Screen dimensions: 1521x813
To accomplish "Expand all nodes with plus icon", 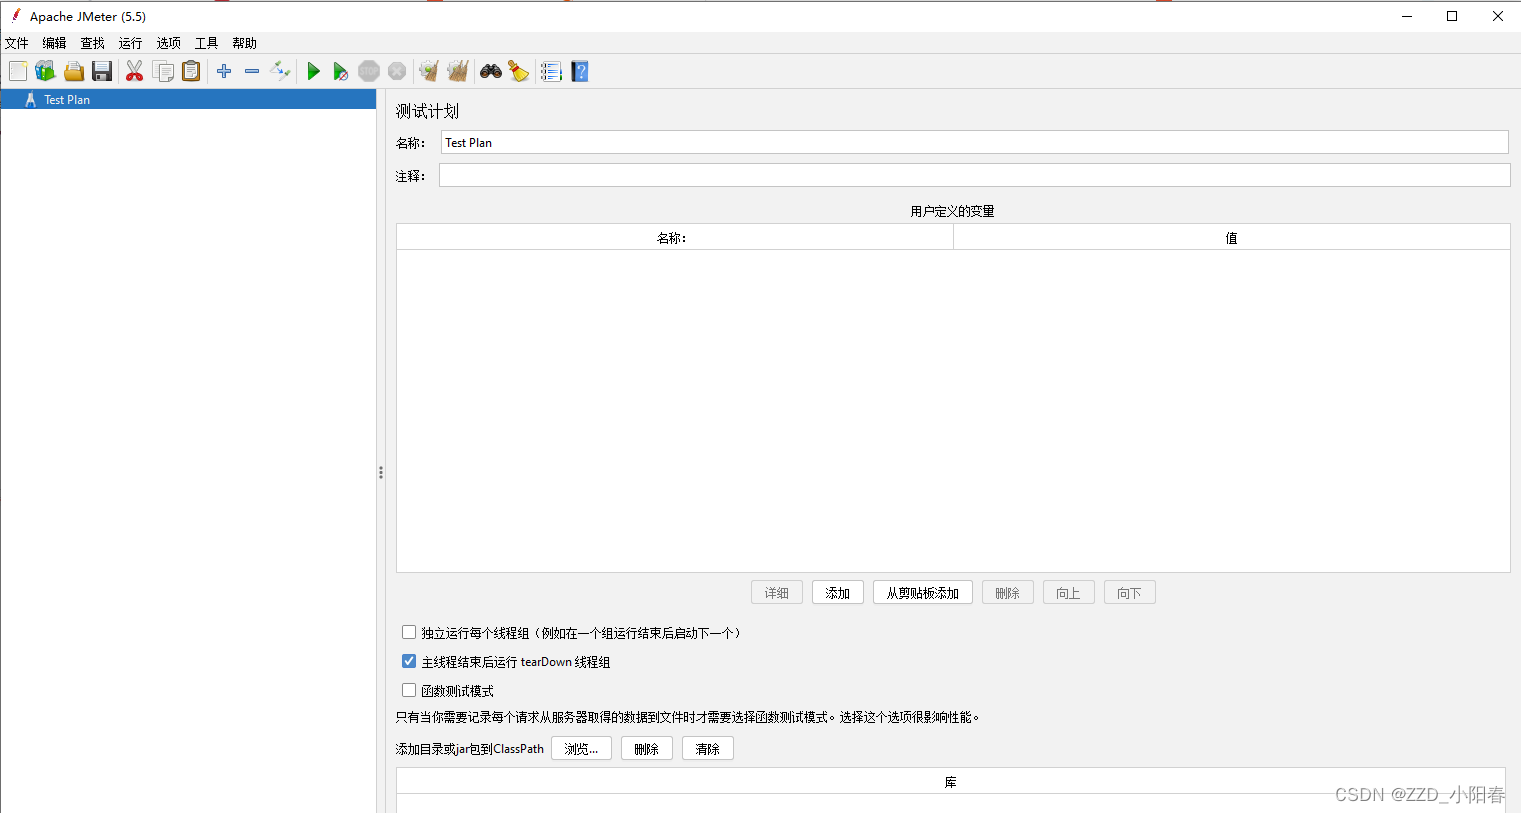I will 224,71.
